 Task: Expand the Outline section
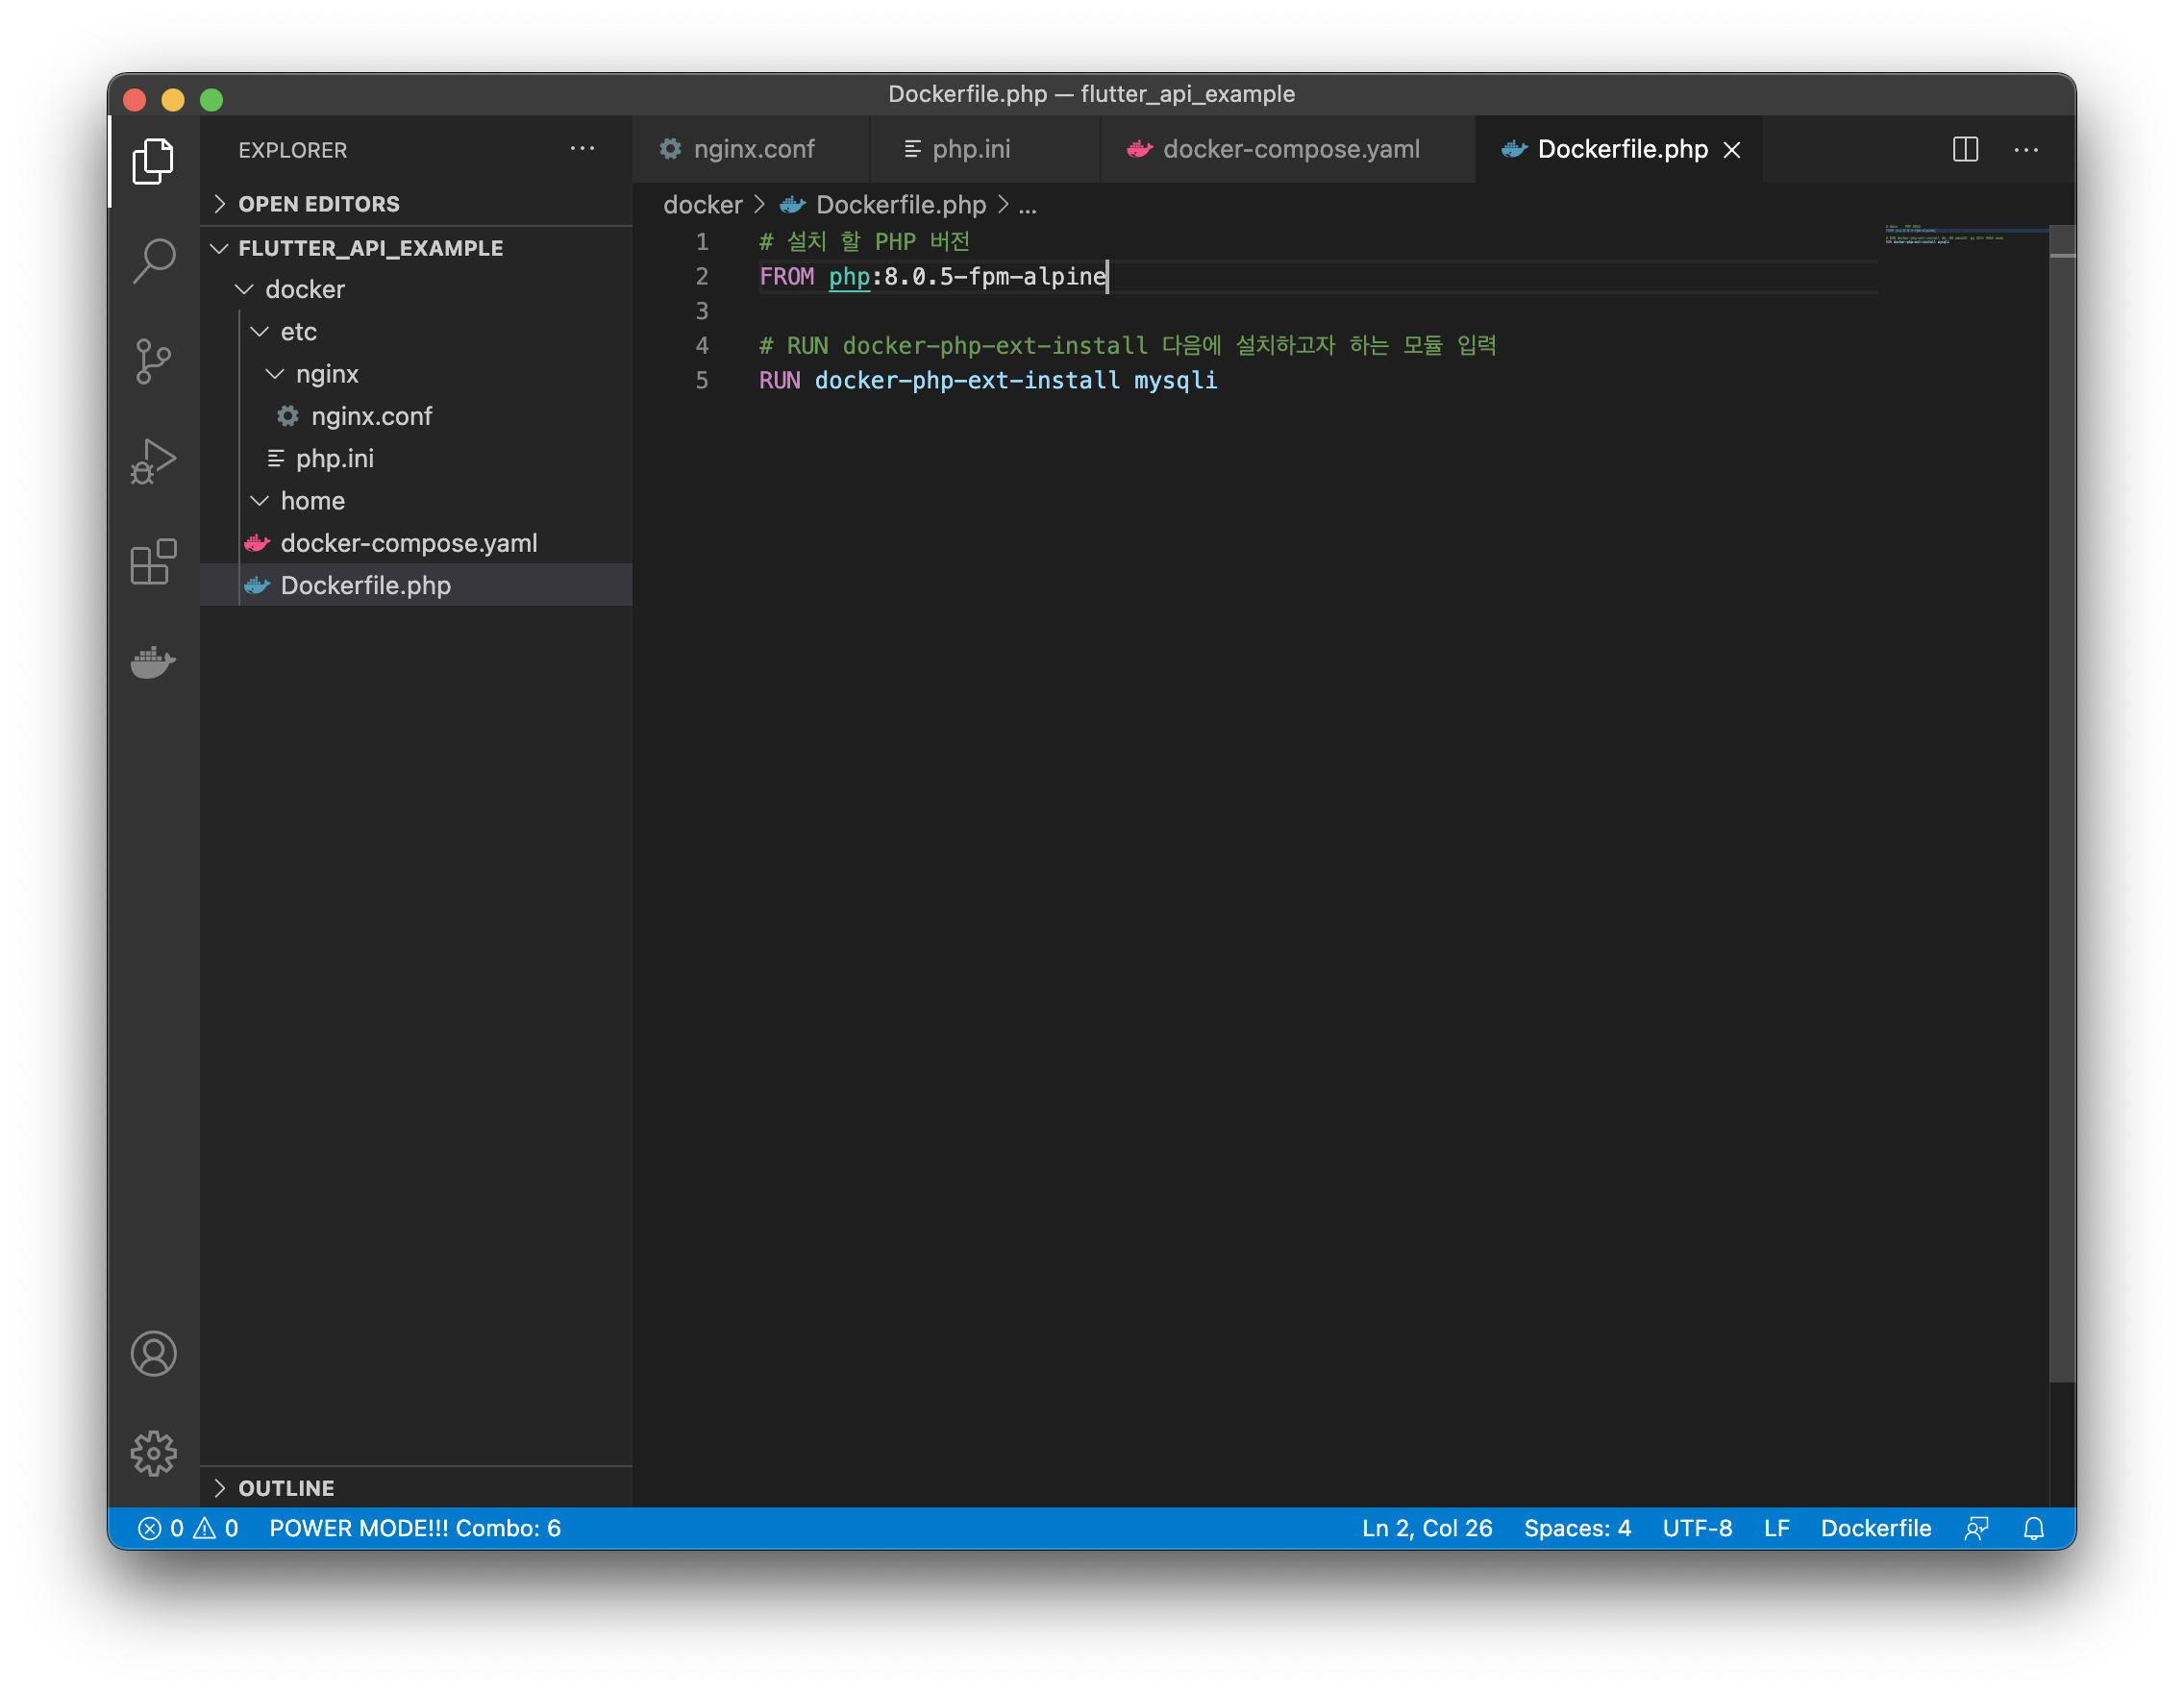[286, 1488]
